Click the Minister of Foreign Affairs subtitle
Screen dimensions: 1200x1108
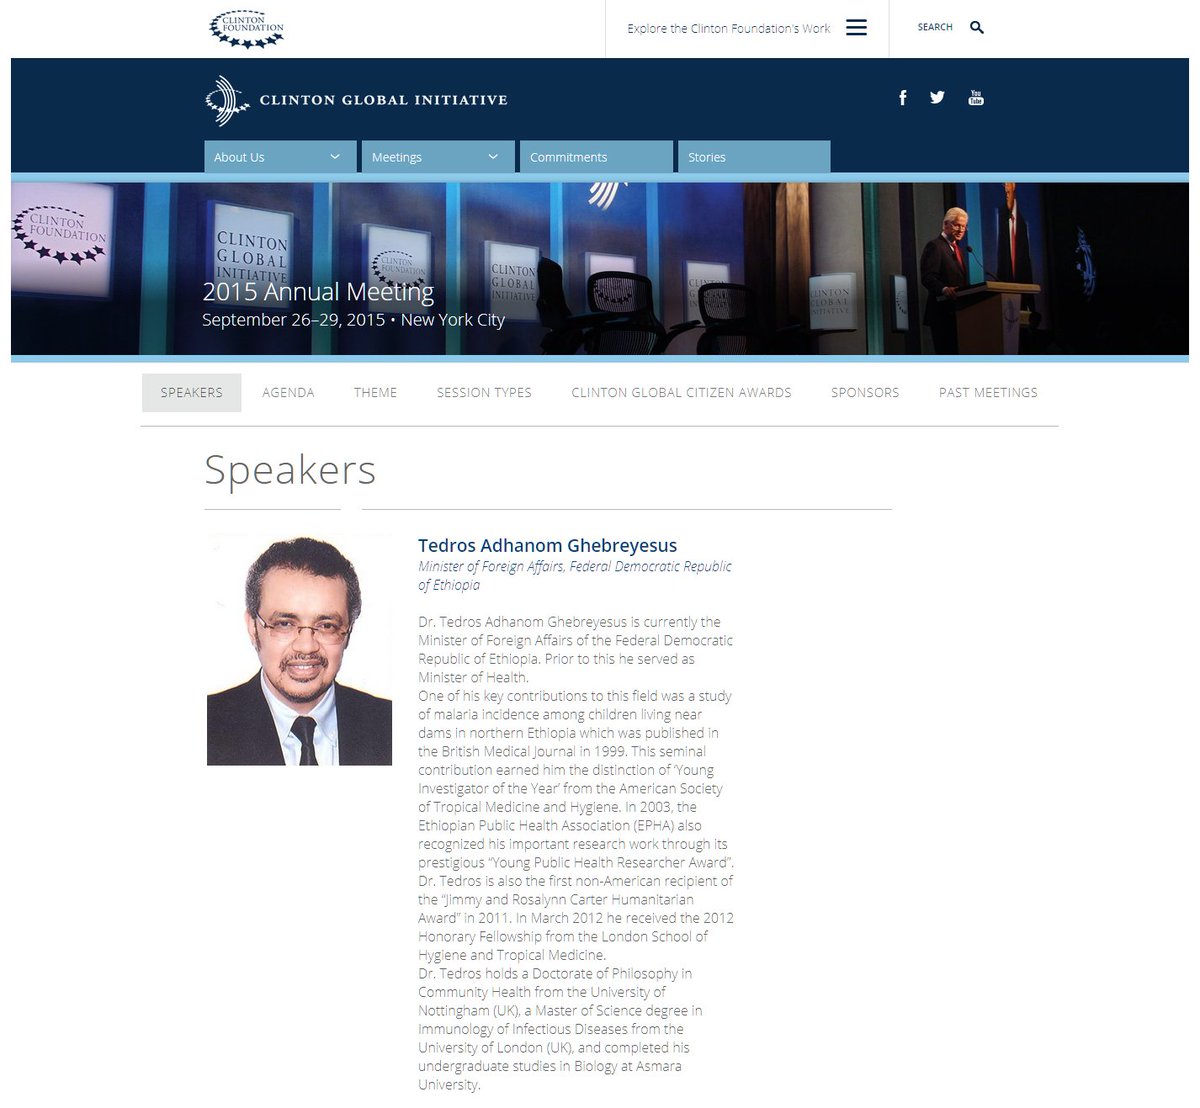click(574, 575)
